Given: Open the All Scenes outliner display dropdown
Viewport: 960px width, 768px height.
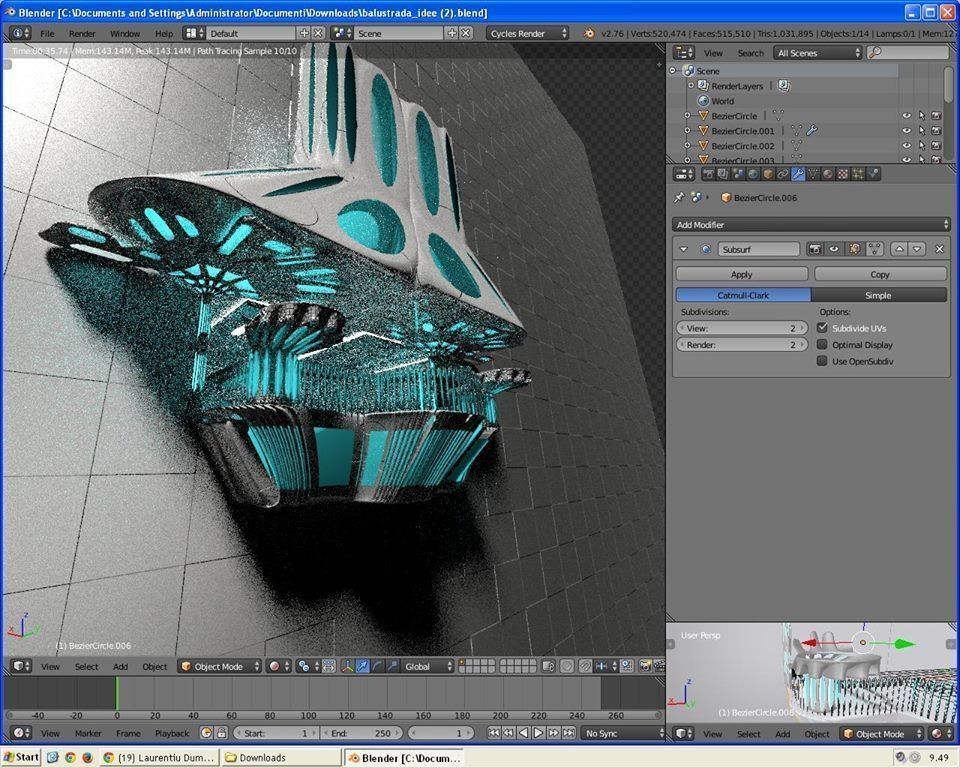Looking at the screenshot, I should [x=818, y=53].
